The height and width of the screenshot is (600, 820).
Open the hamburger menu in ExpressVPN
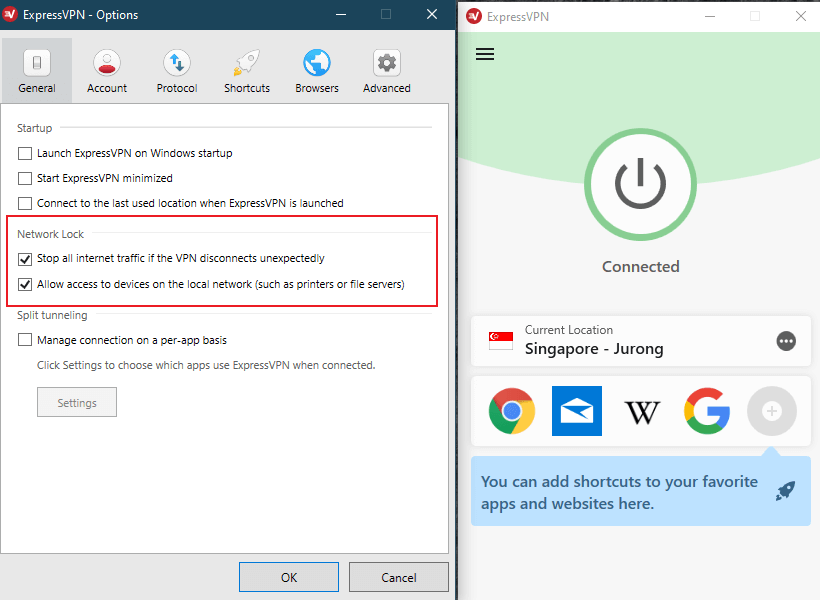[485, 54]
